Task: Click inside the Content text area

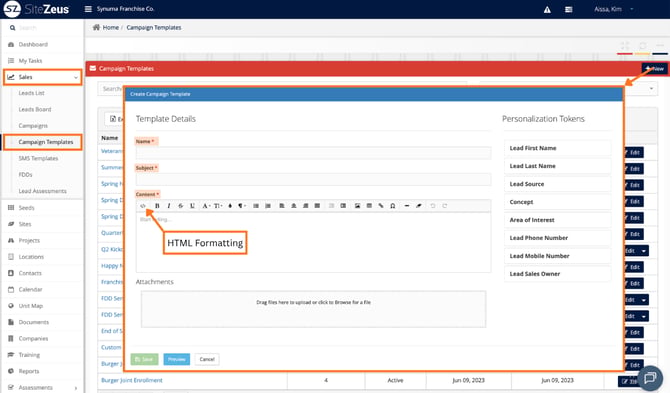Action: click(313, 242)
